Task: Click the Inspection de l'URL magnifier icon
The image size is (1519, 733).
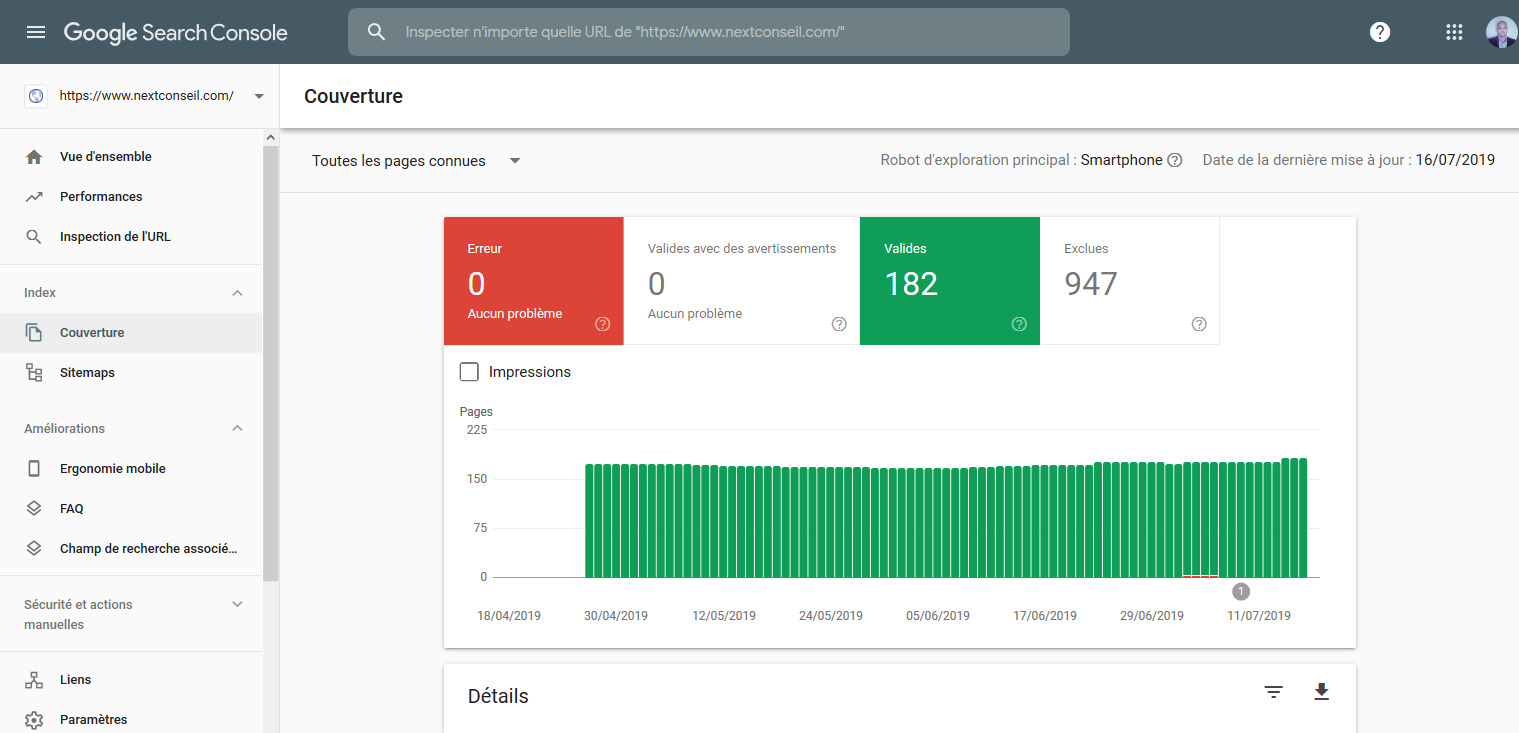Action: coord(34,237)
